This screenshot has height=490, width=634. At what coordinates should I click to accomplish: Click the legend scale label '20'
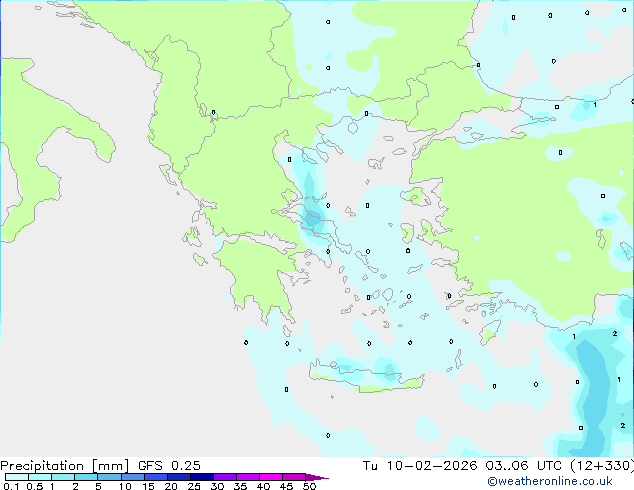tap(171, 486)
